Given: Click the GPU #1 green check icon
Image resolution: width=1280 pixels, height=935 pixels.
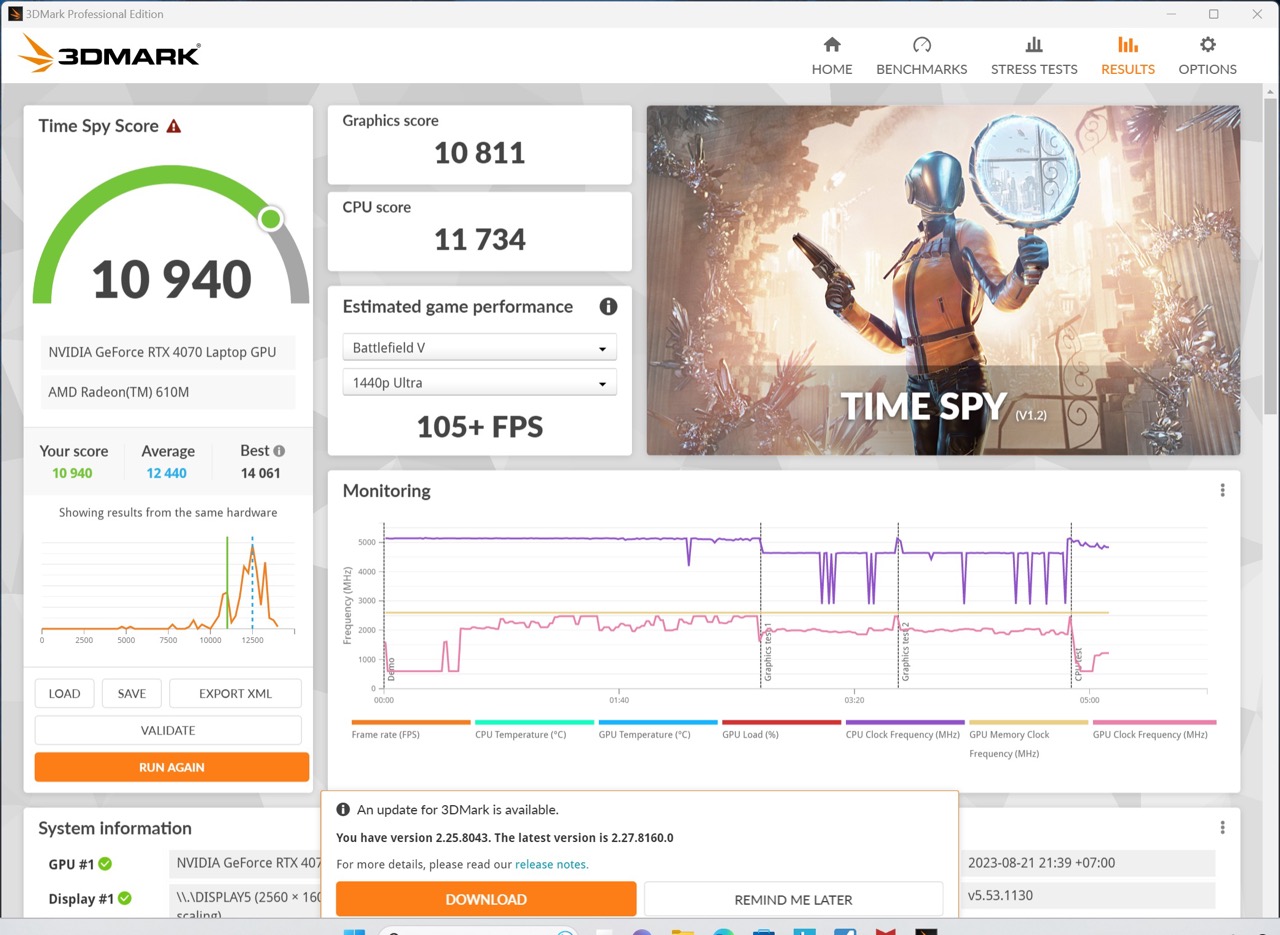Looking at the screenshot, I should point(105,864).
